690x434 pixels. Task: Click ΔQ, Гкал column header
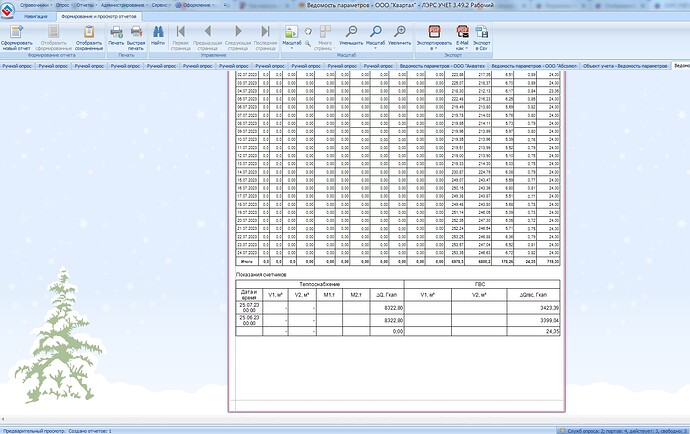click(387, 295)
